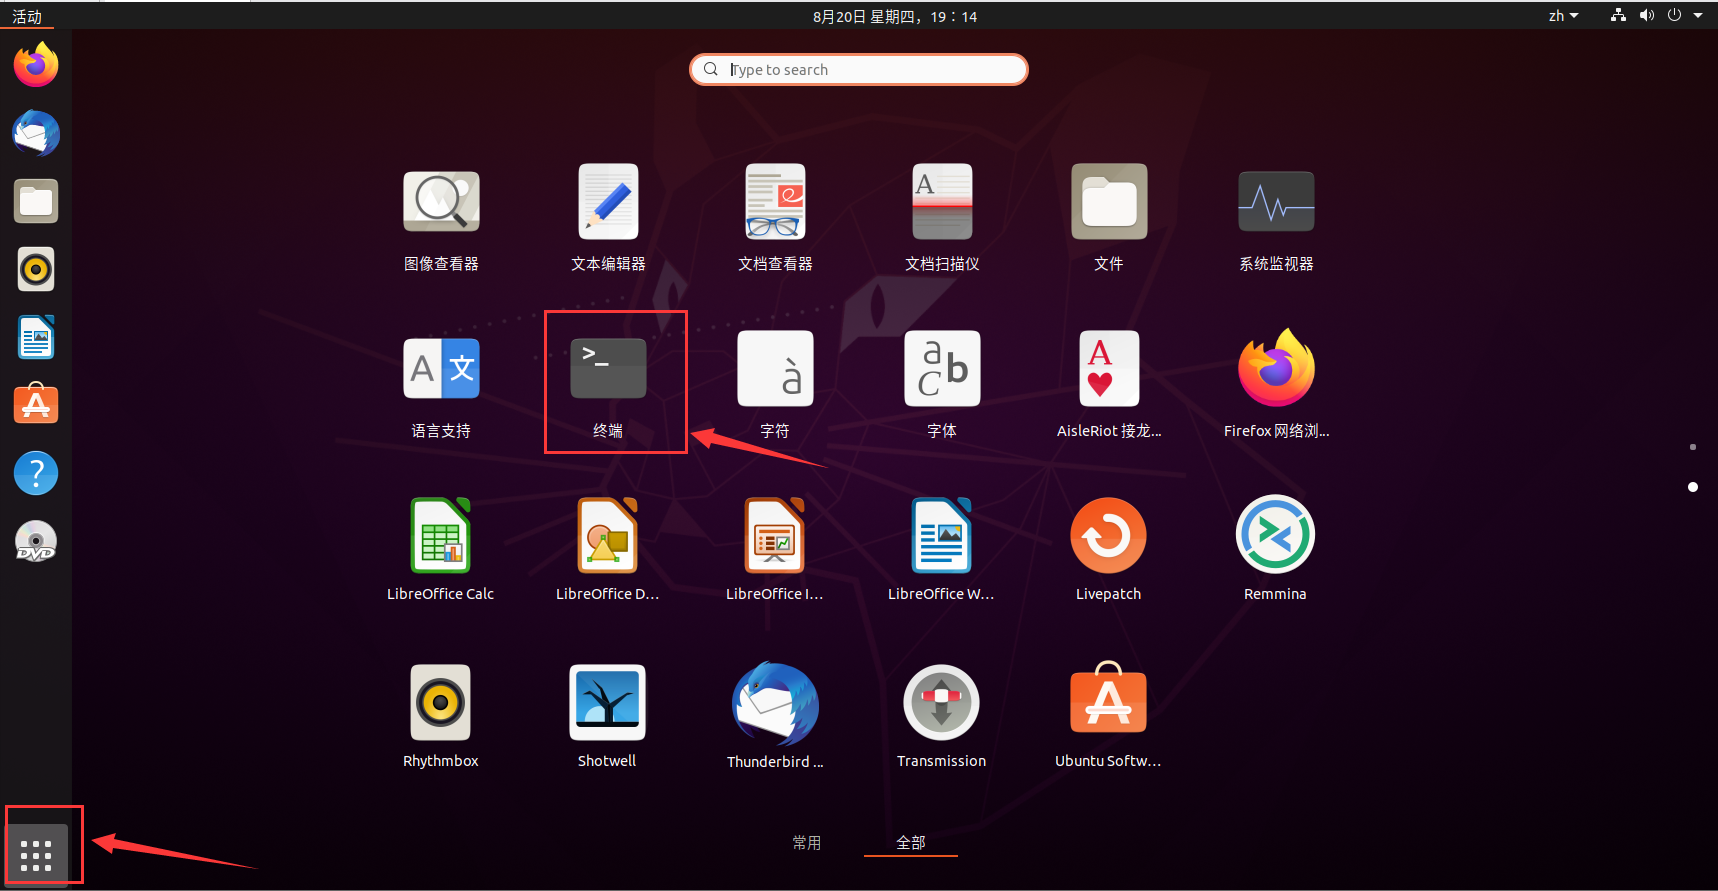The width and height of the screenshot is (1718, 891).
Task: Open the Livepatch app
Action: (1109, 535)
